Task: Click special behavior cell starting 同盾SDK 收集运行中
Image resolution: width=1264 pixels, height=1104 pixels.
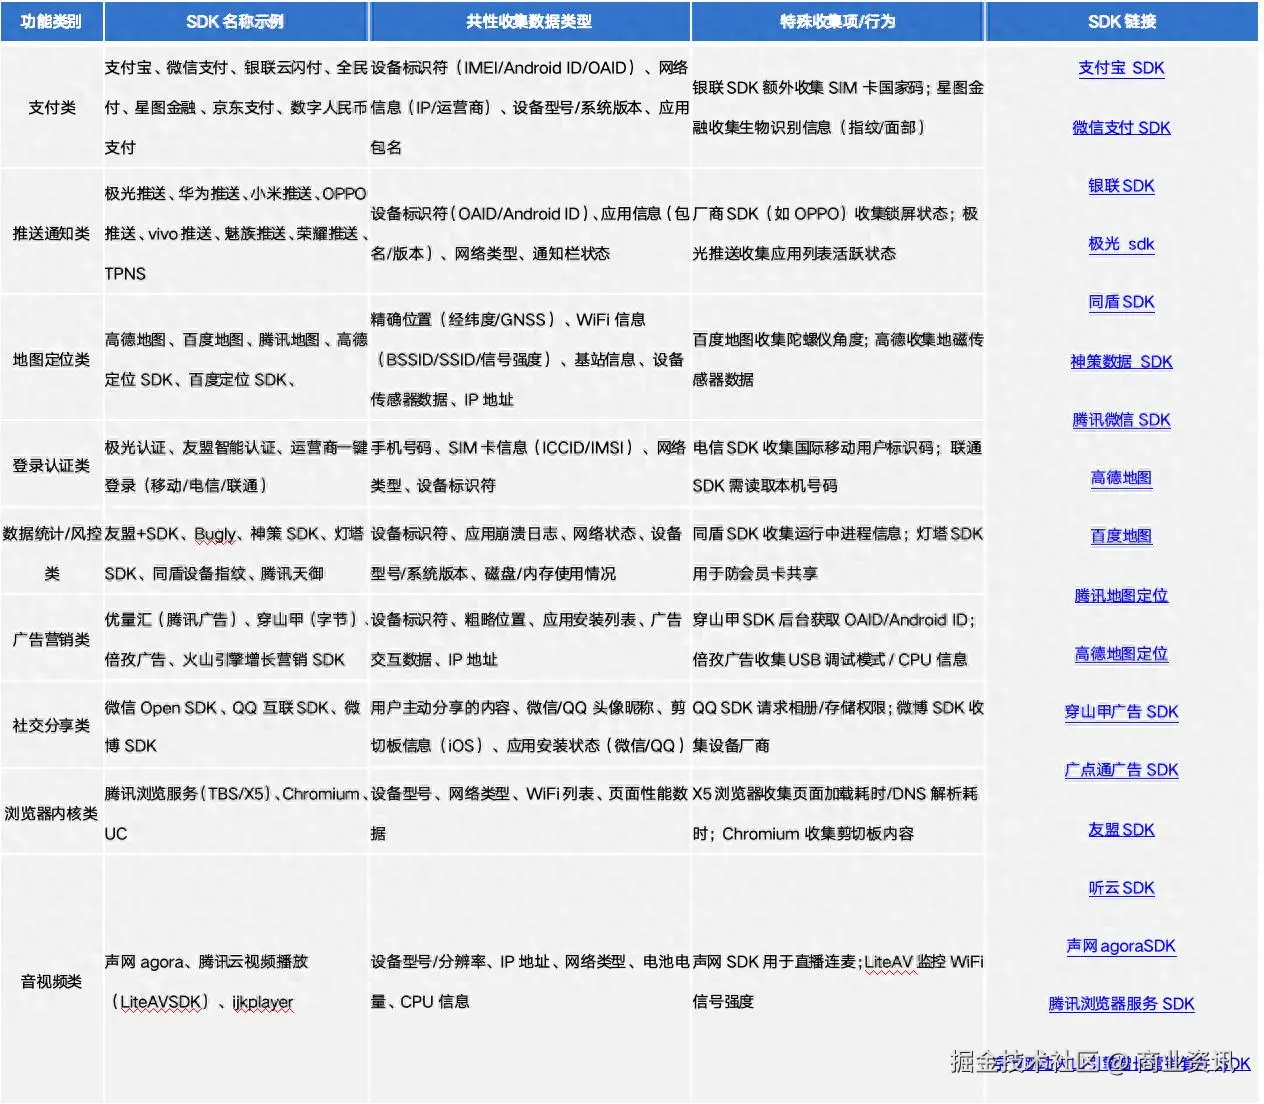Action: (837, 553)
